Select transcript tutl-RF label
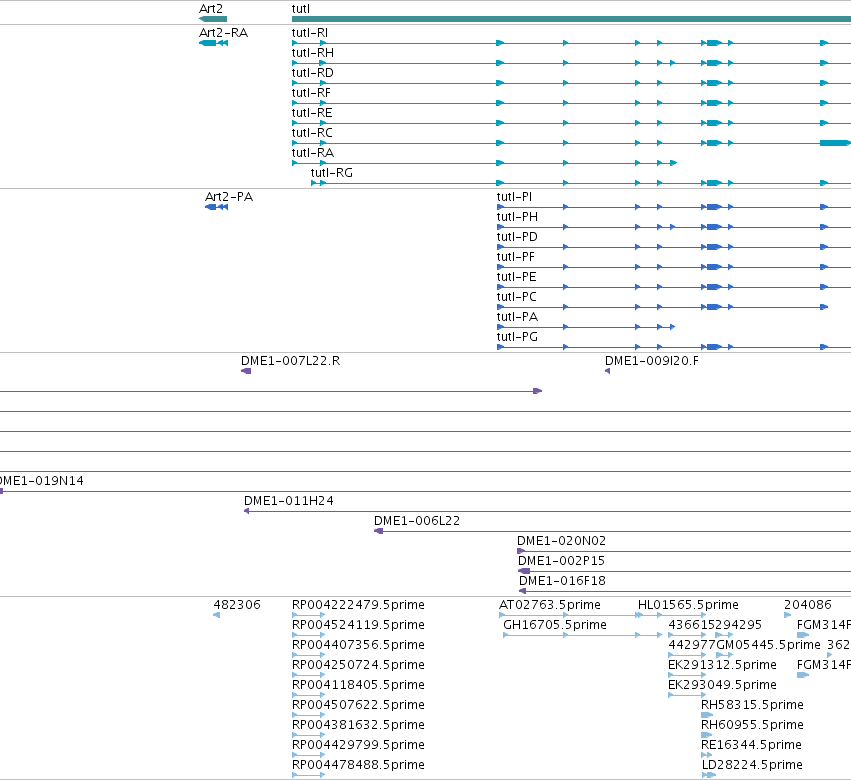 click(311, 93)
